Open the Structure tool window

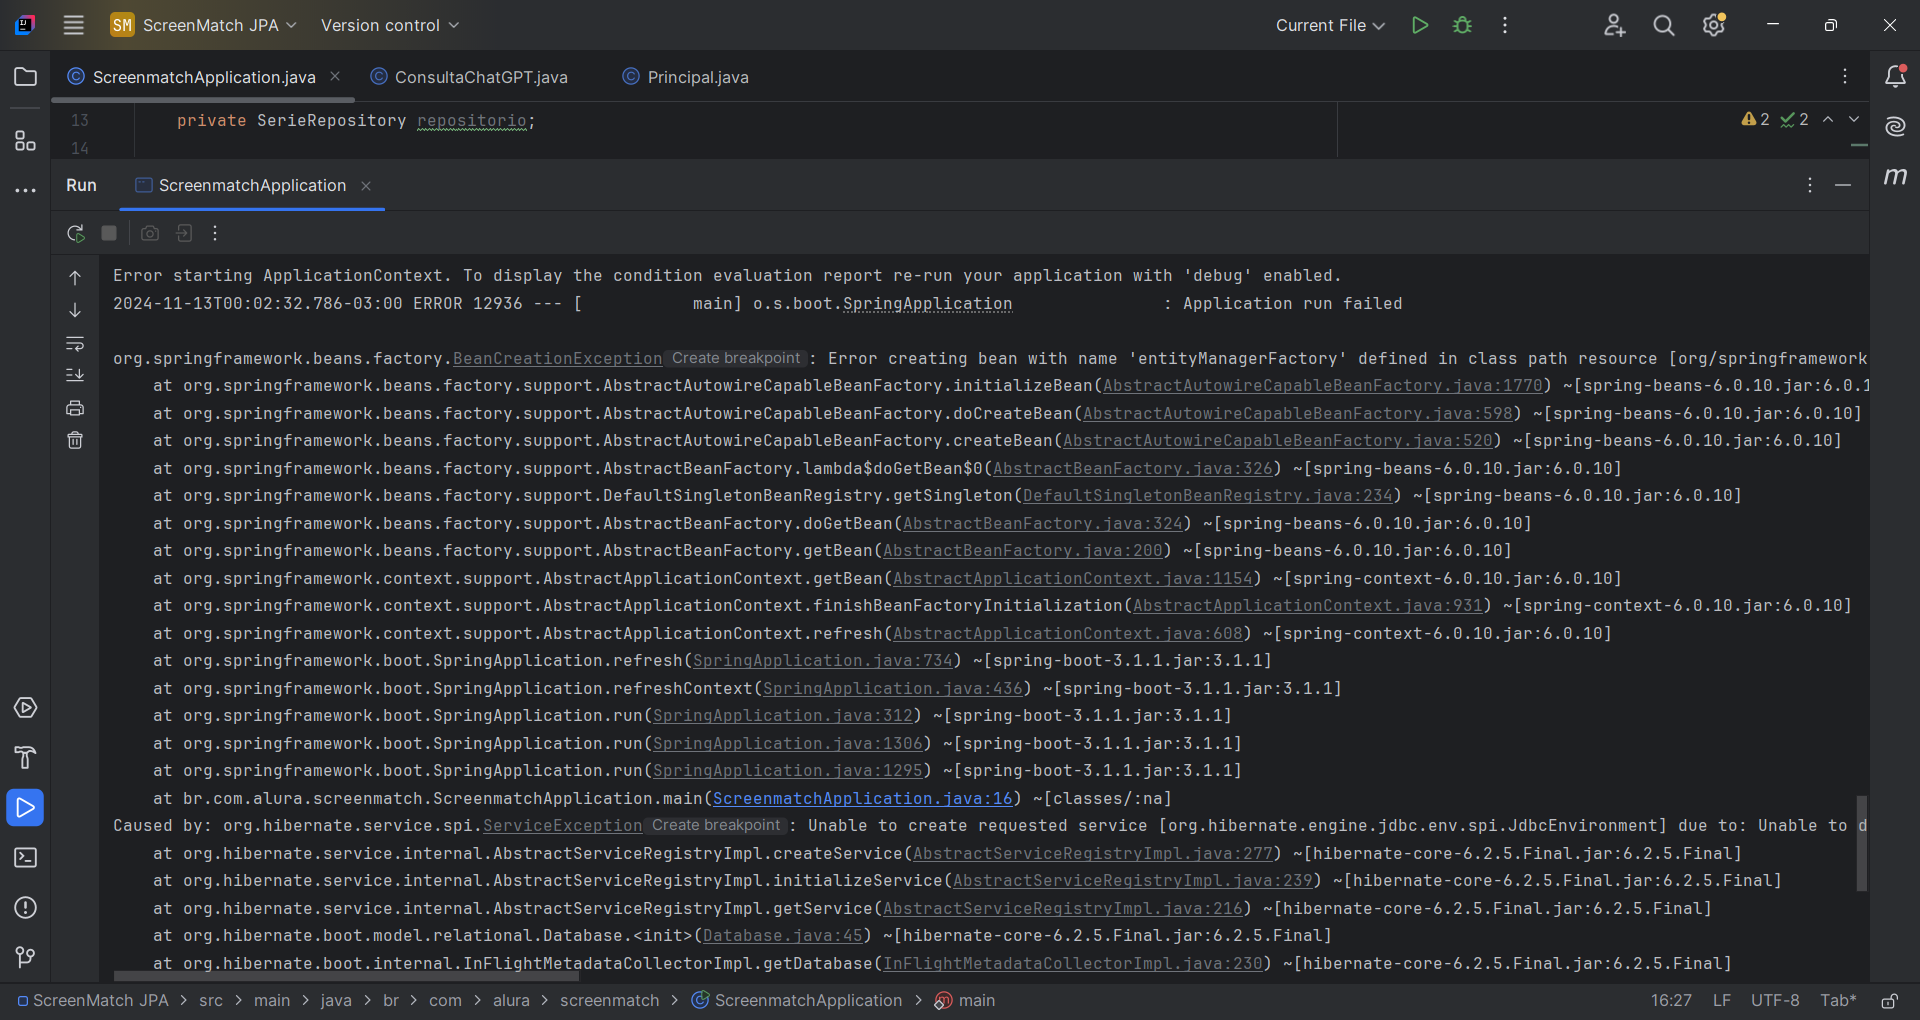(x=25, y=141)
